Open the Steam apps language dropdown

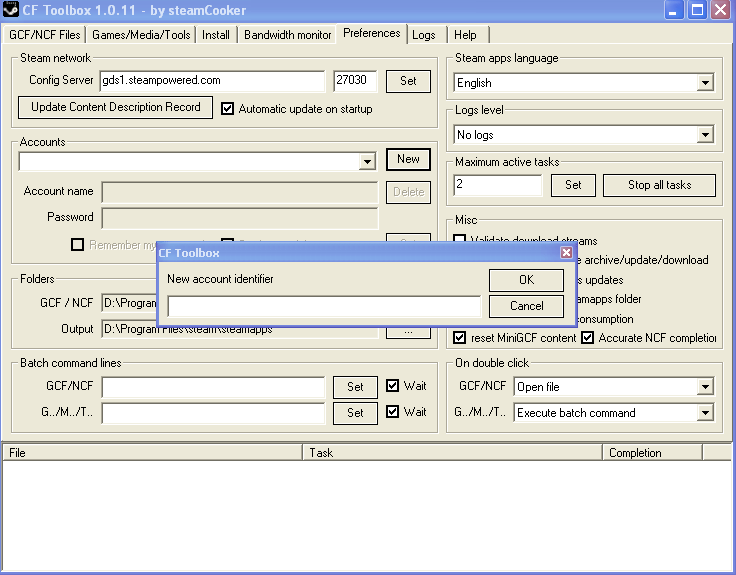[x=705, y=83]
